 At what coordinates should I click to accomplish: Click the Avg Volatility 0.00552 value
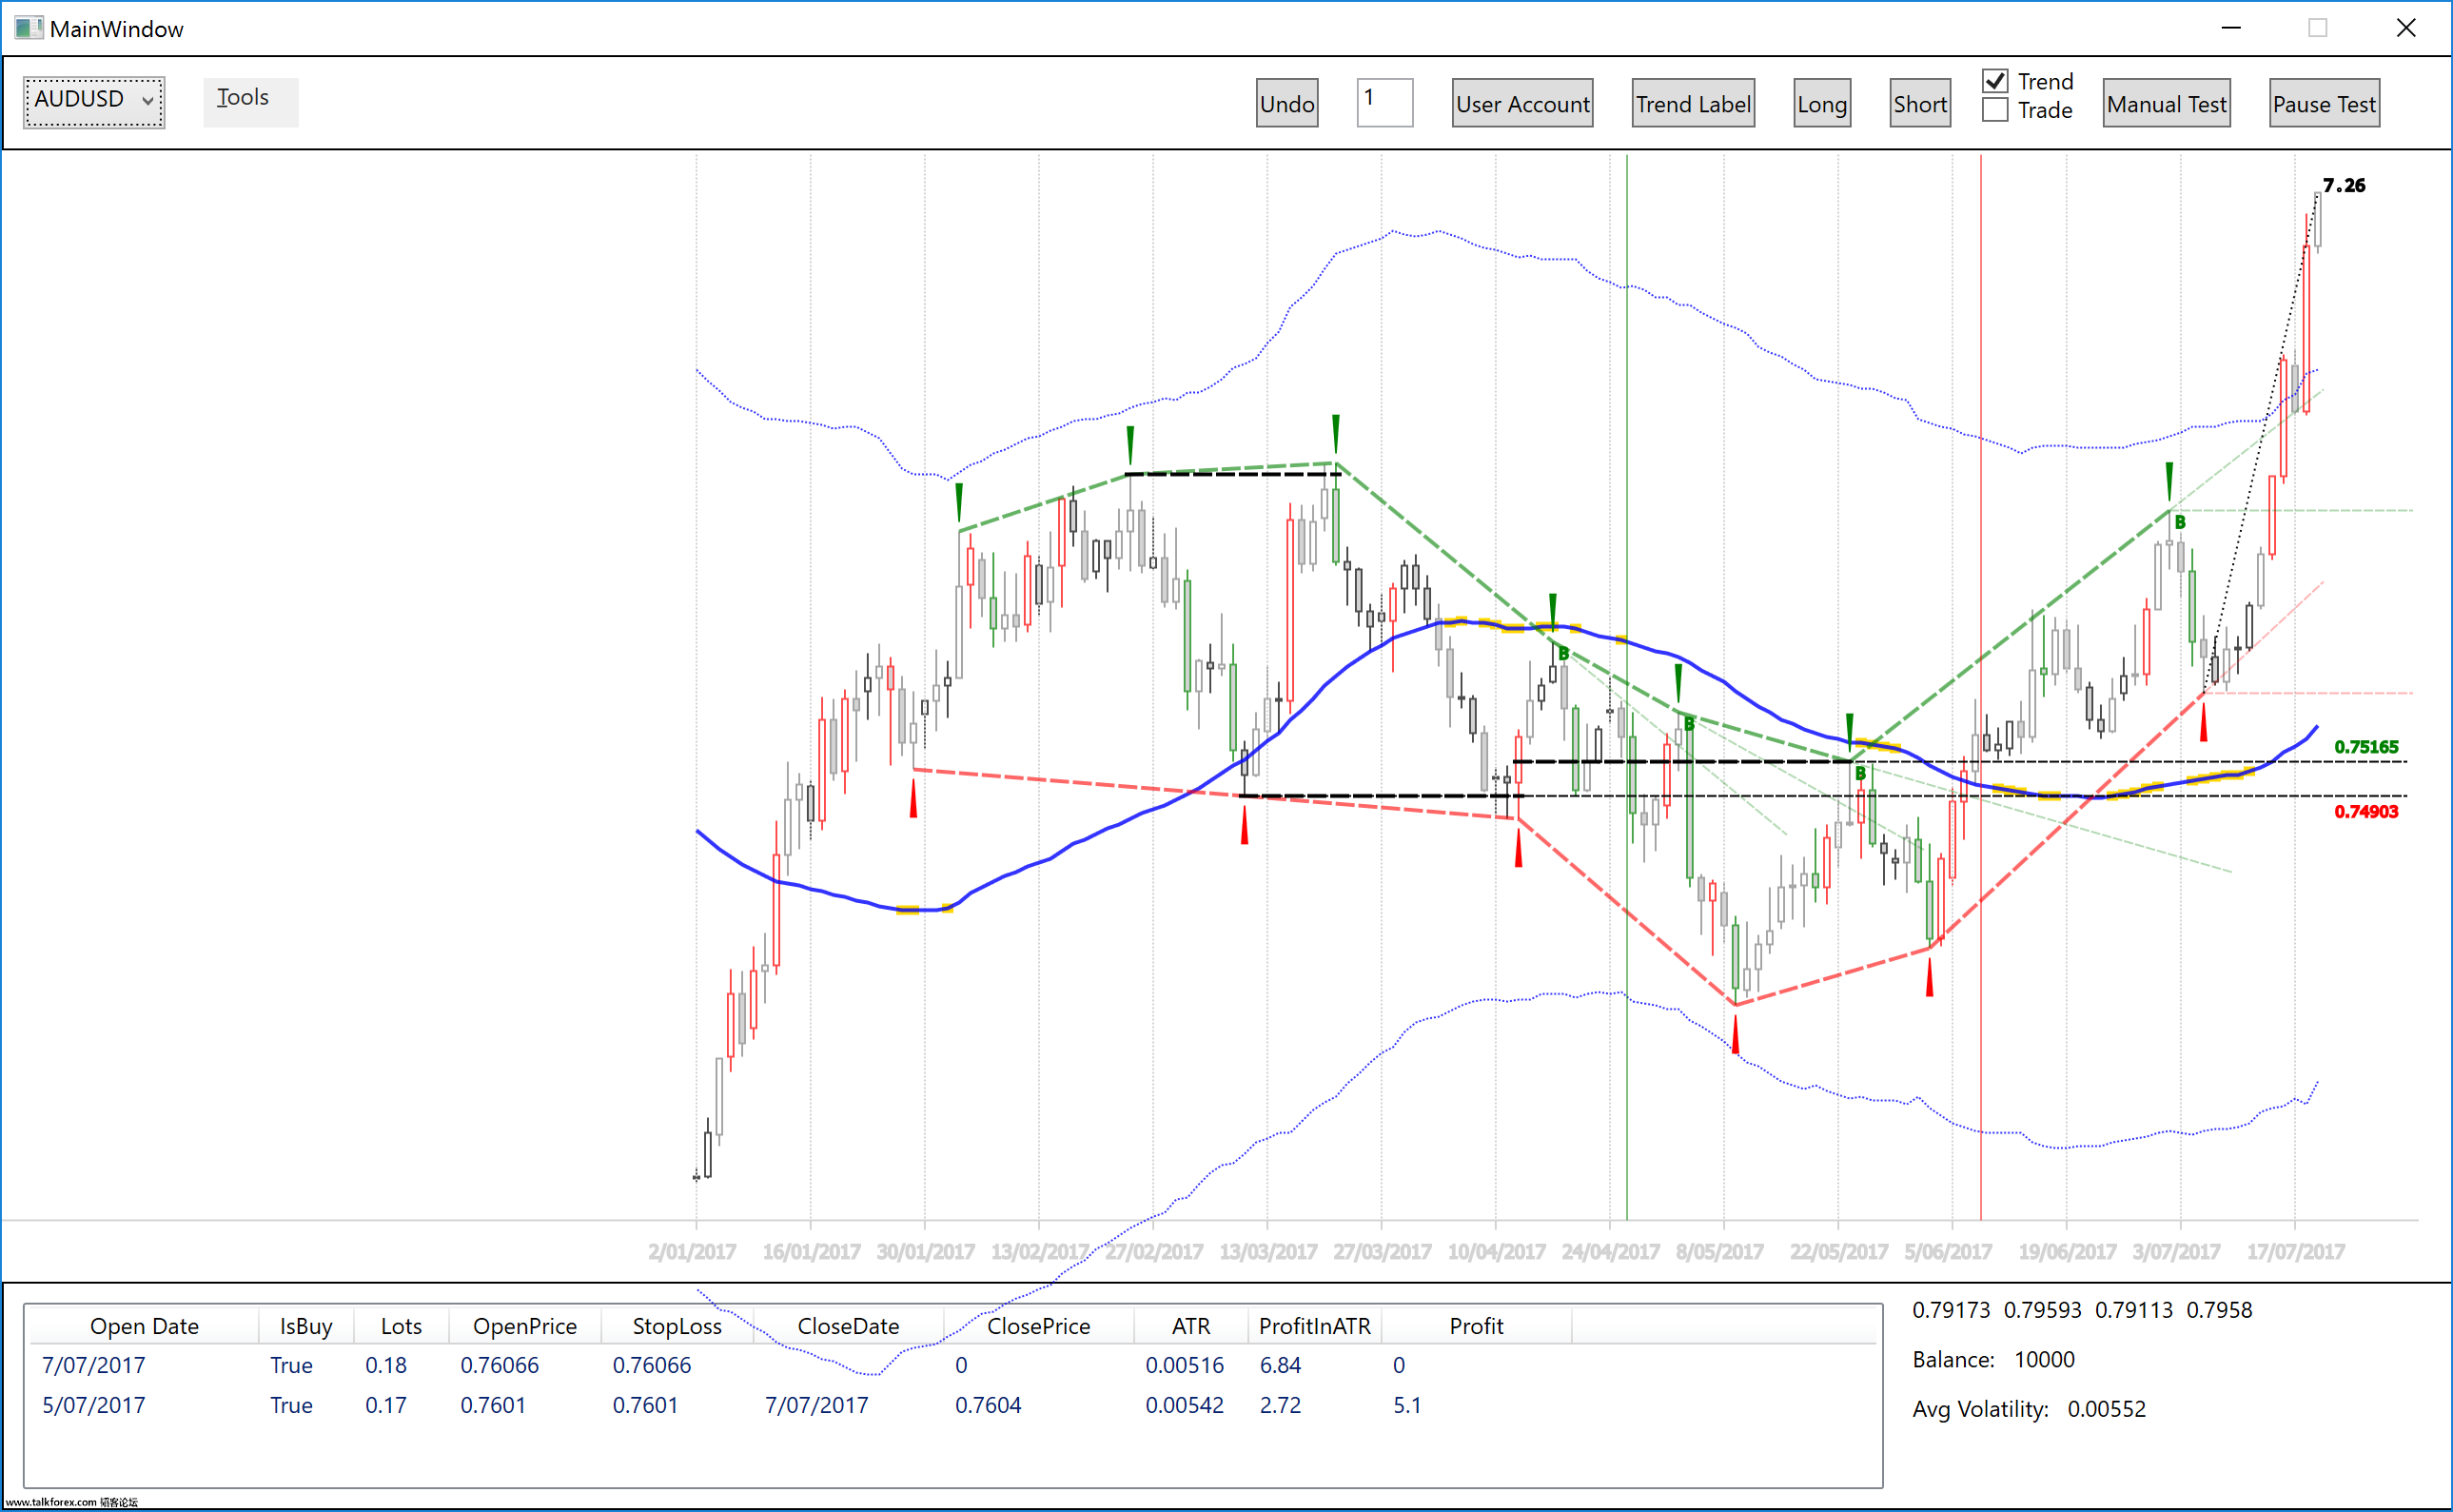point(2106,1409)
